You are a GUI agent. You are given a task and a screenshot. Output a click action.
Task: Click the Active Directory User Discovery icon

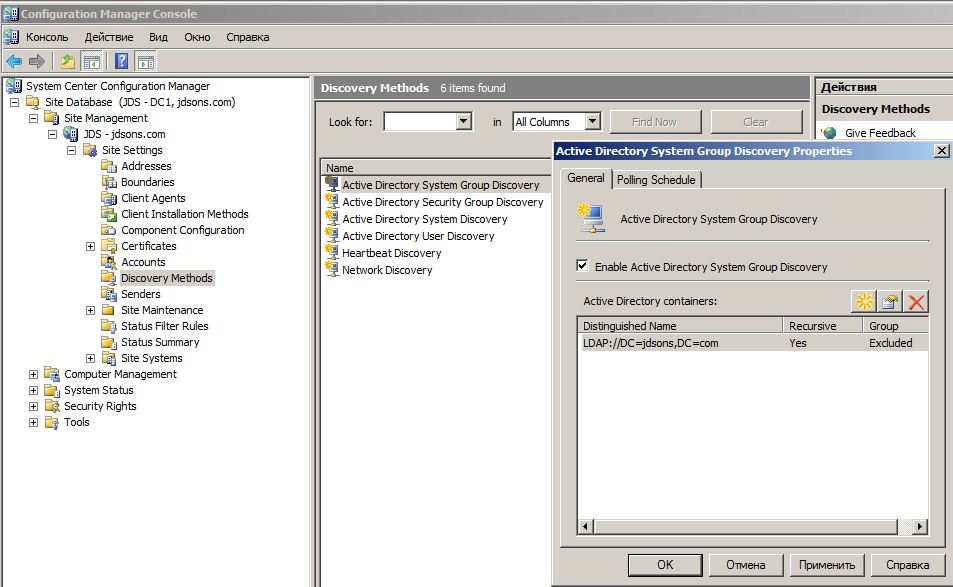pyautogui.click(x=332, y=235)
